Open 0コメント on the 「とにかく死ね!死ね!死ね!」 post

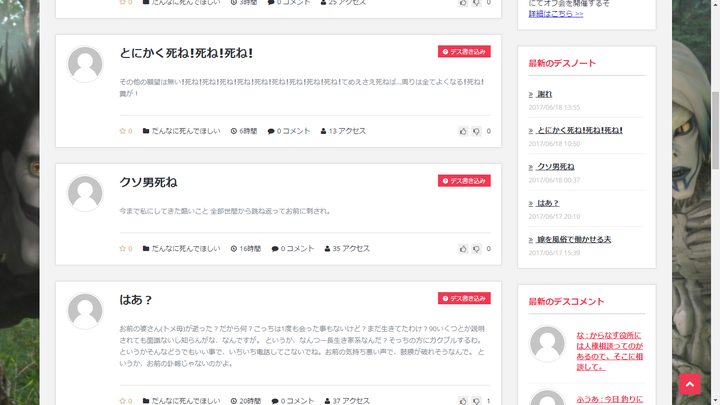pos(294,131)
